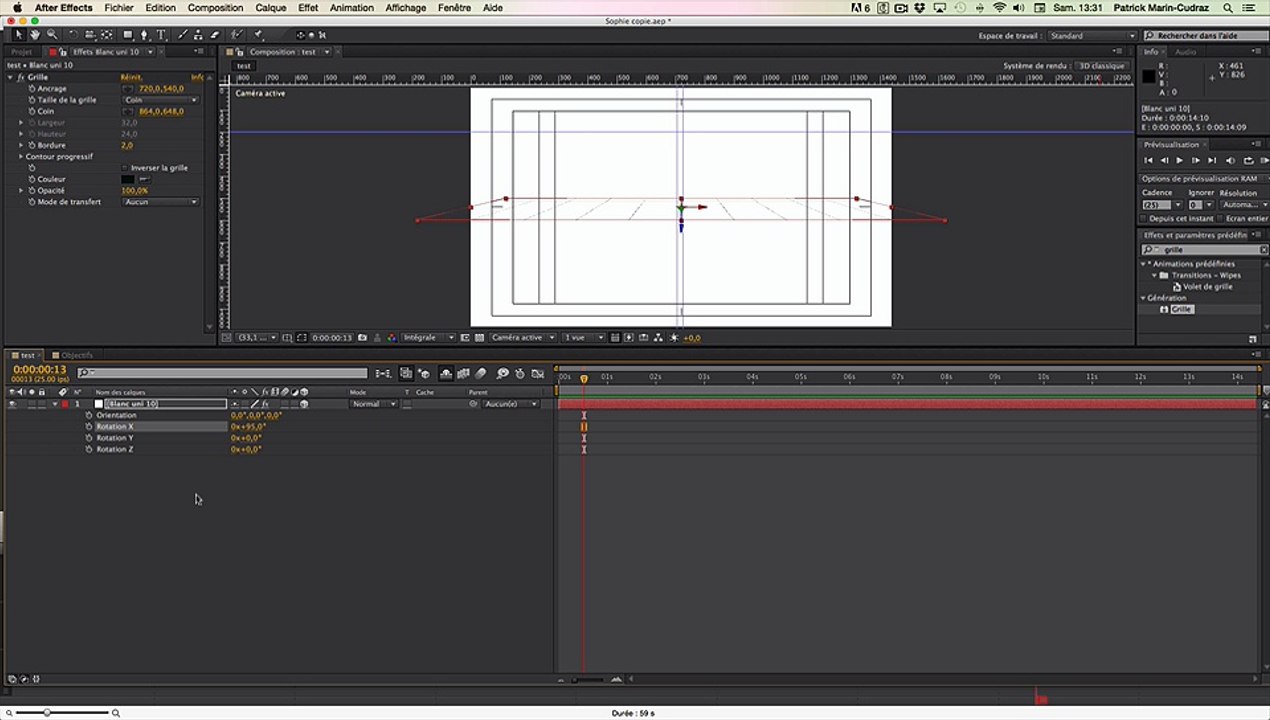Open the graph editor icon in timeline
The width and height of the screenshot is (1270, 720).
click(x=537, y=373)
